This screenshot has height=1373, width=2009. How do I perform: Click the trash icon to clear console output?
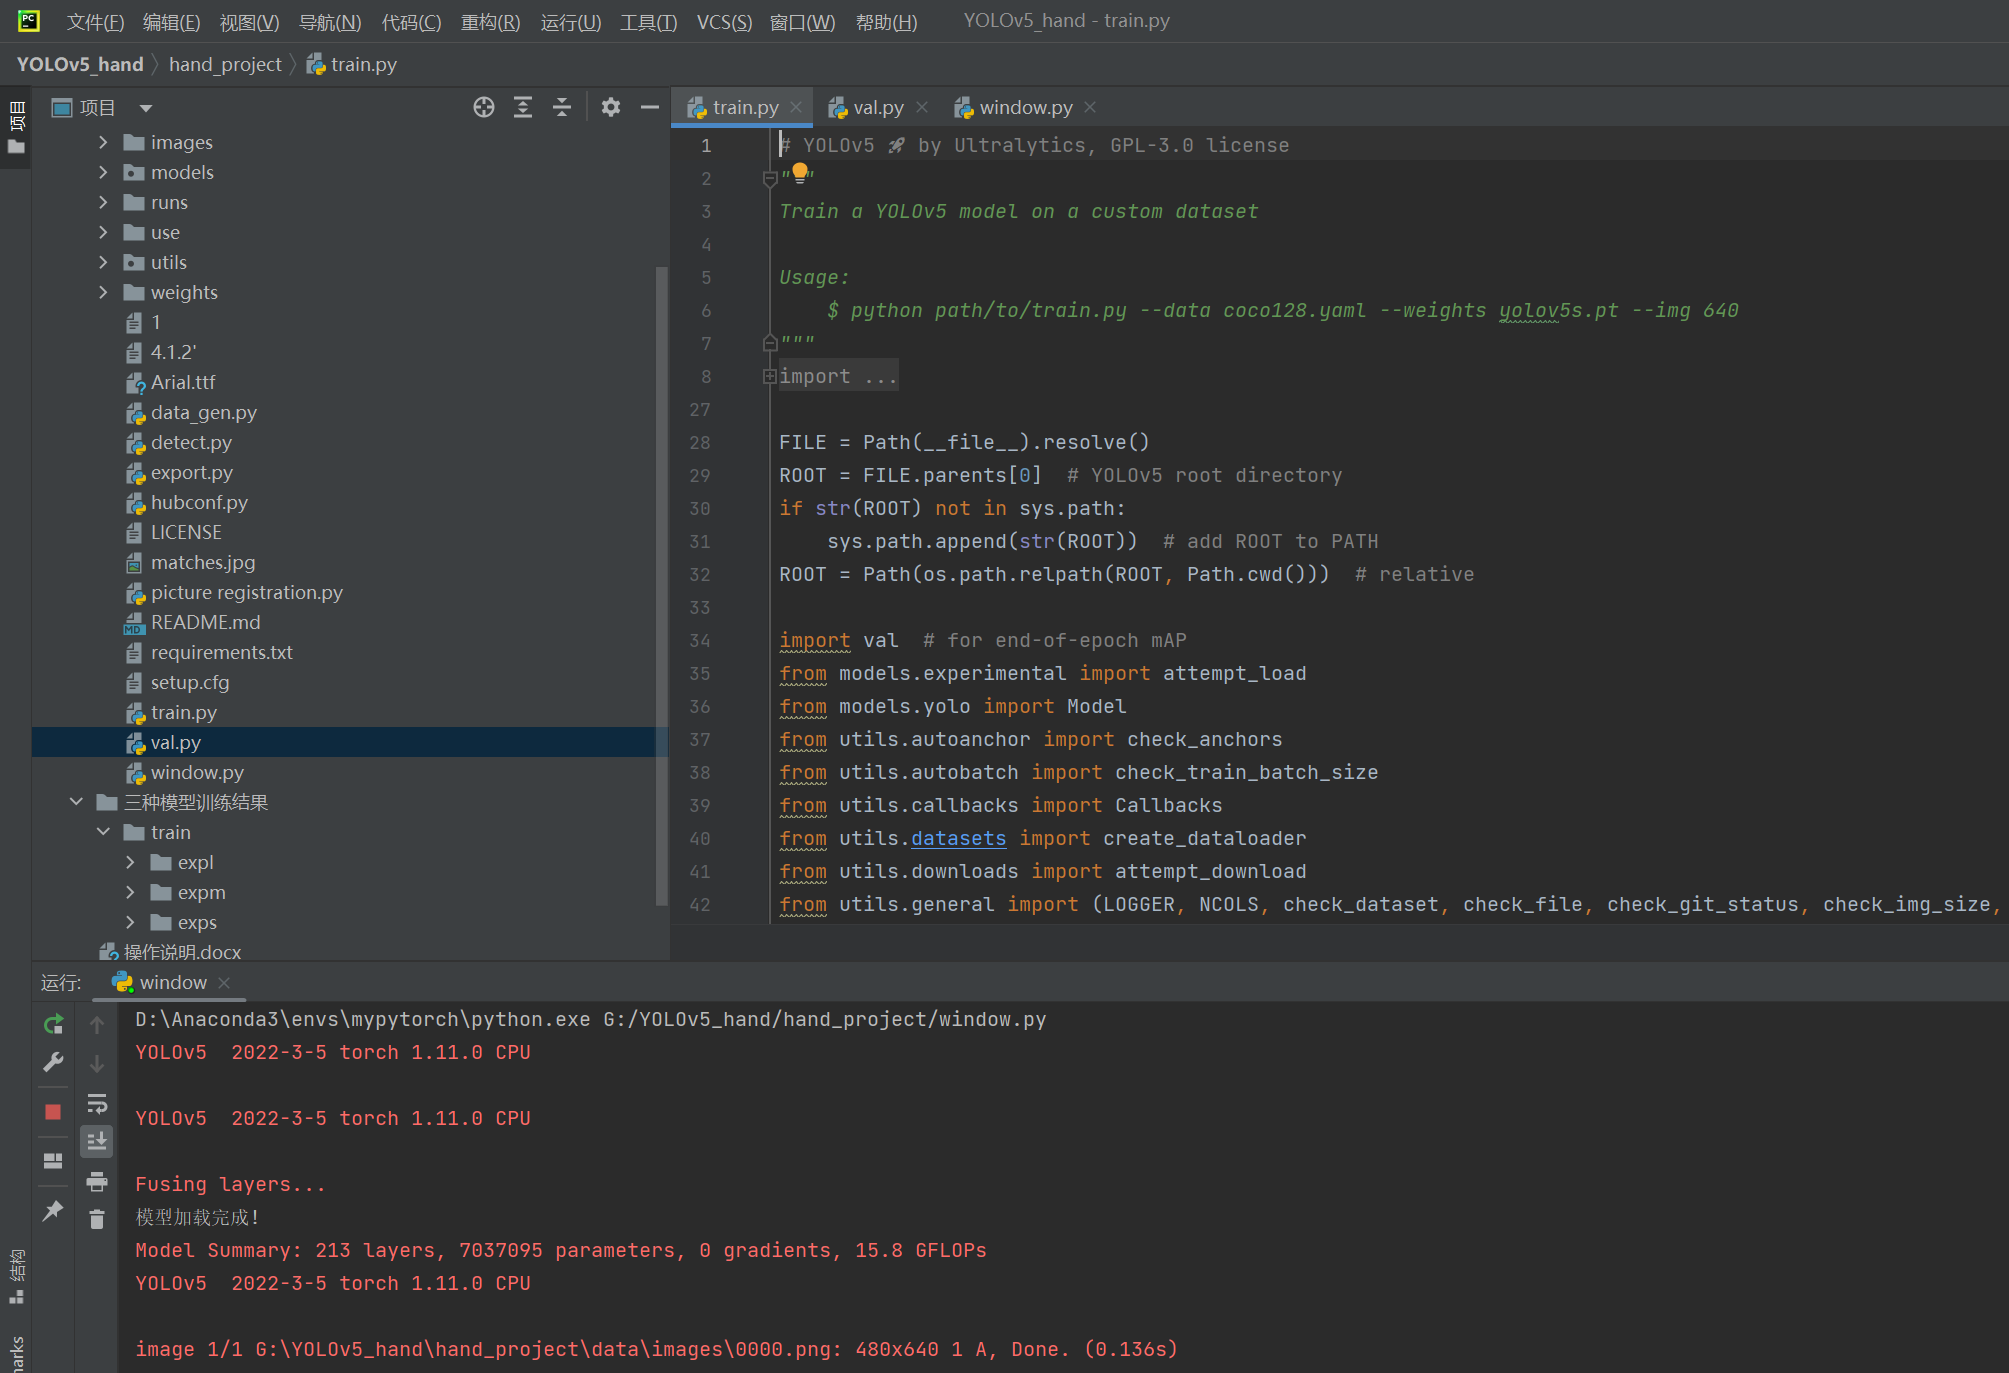pos(97,1219)
